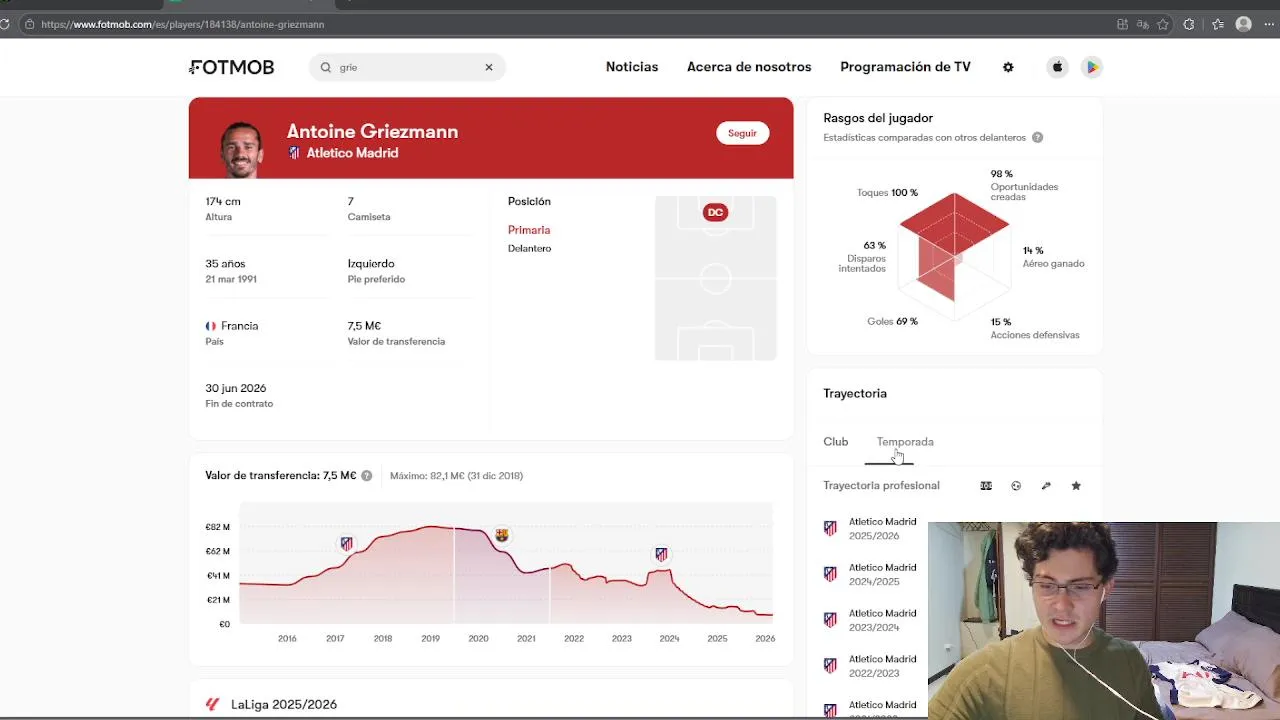This screenshot has height=720, width=1280.
Task: Click the 'Primaria' position label
Action: point(529,230)
